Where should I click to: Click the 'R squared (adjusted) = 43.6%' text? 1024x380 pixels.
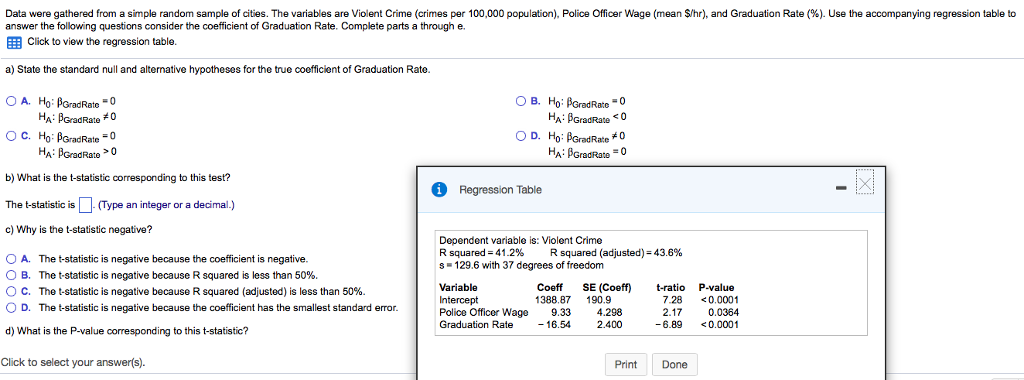[616, 253]
